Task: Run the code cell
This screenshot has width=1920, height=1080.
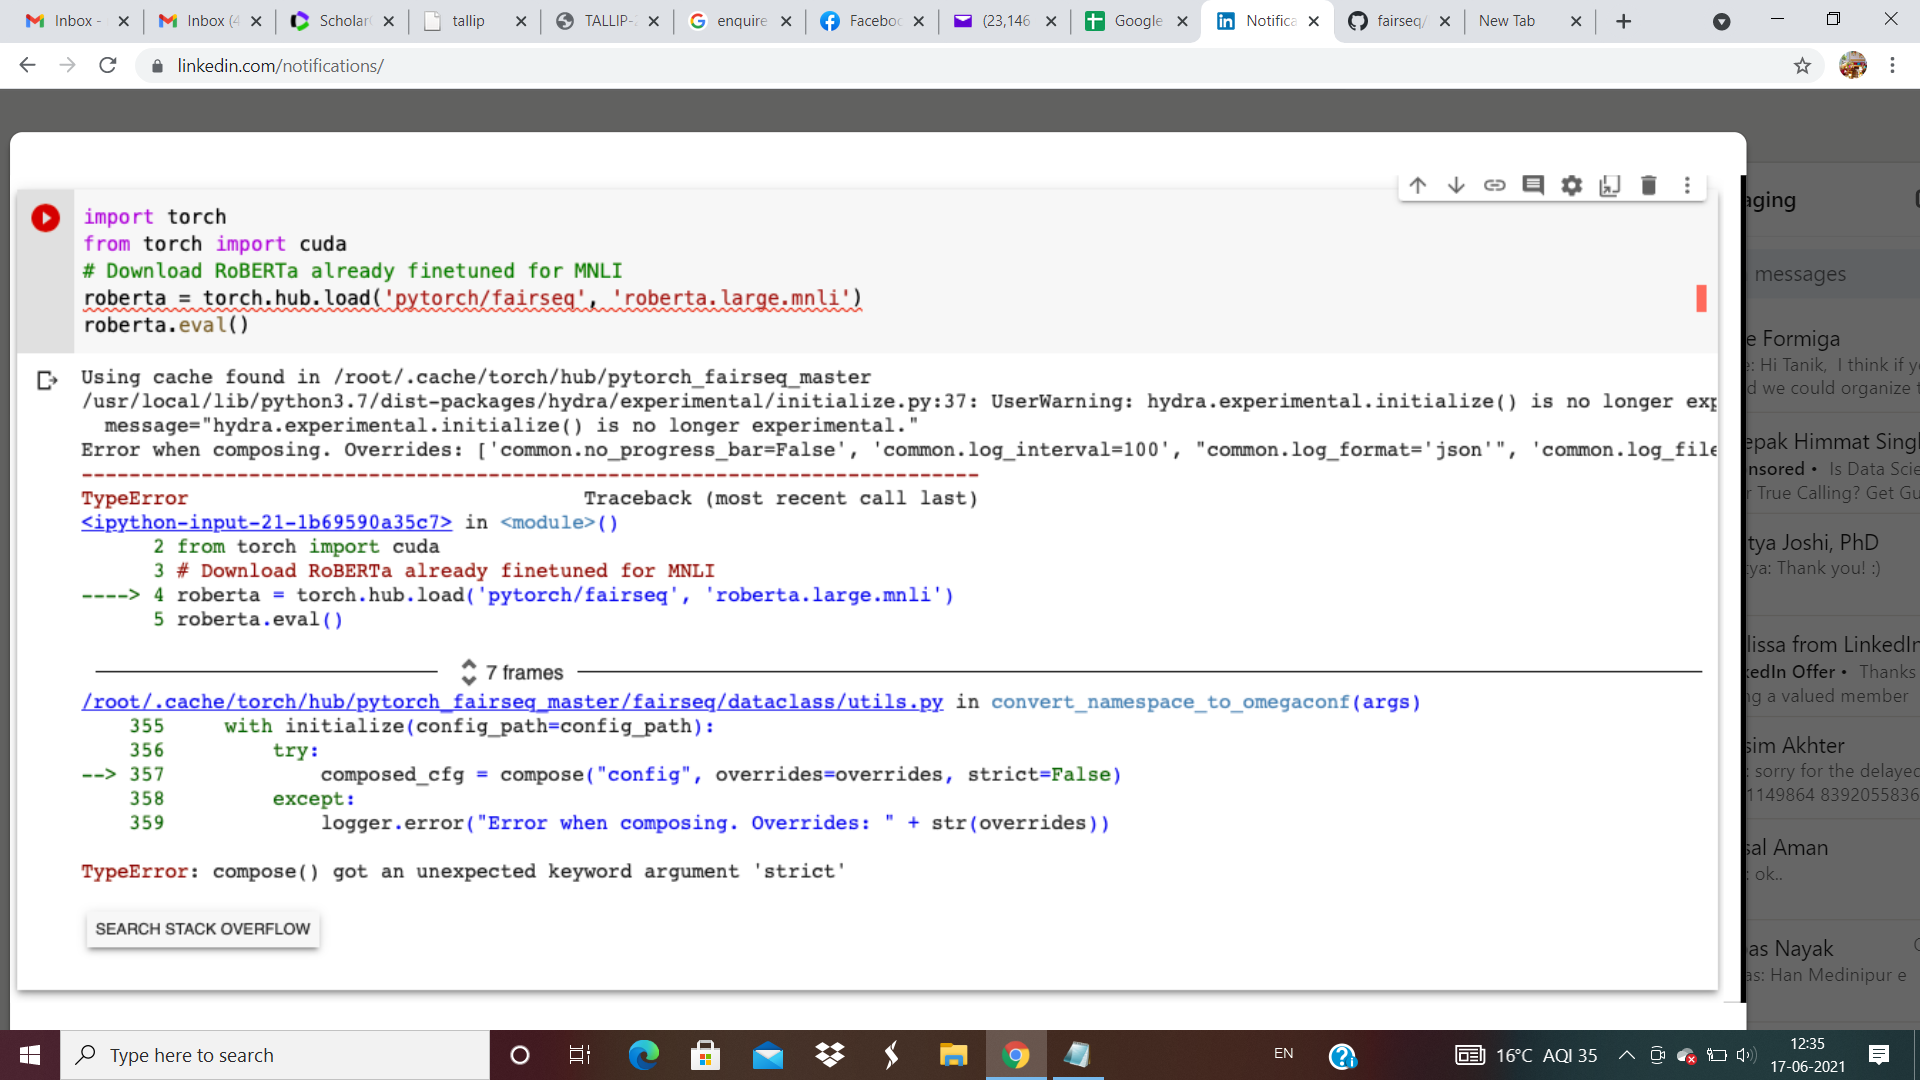Action: [x=45, y=217]
